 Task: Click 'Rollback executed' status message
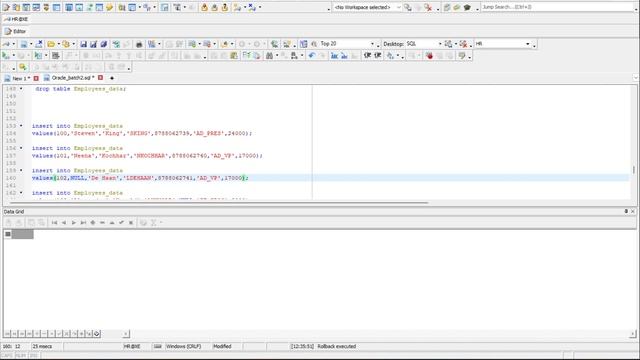coord(337,347)
